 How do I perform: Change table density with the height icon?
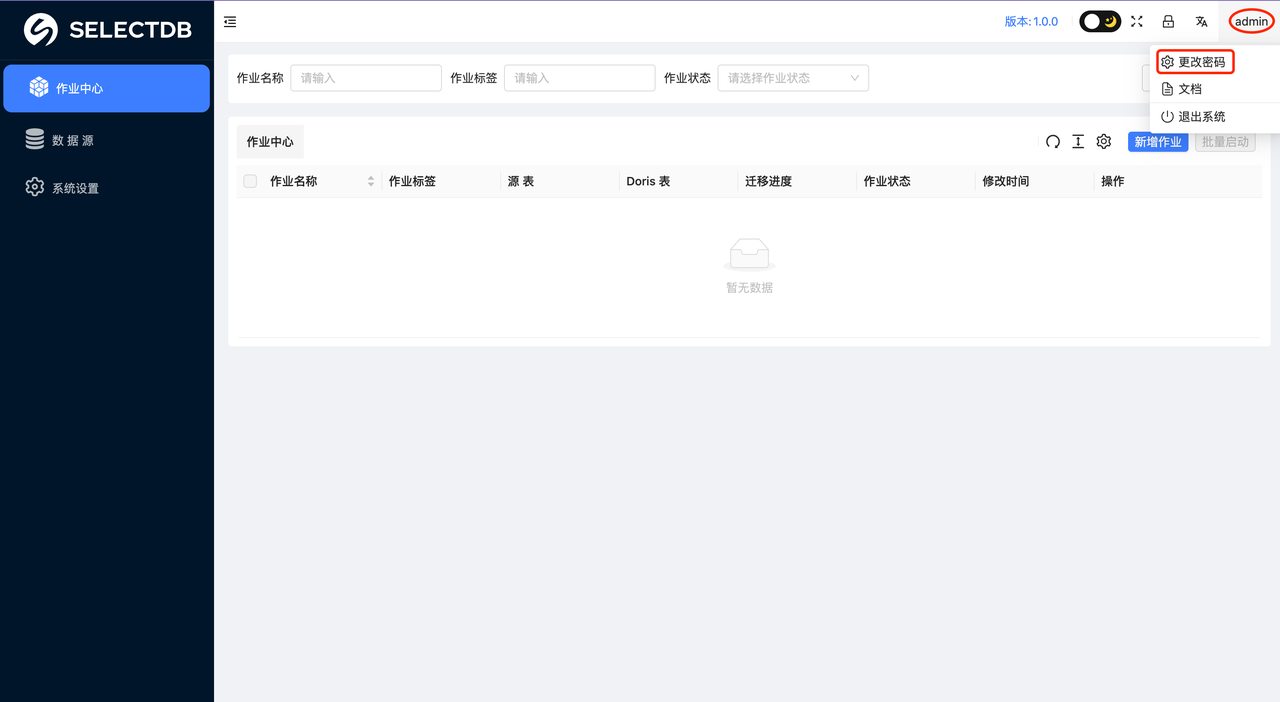coord(1078,142)
